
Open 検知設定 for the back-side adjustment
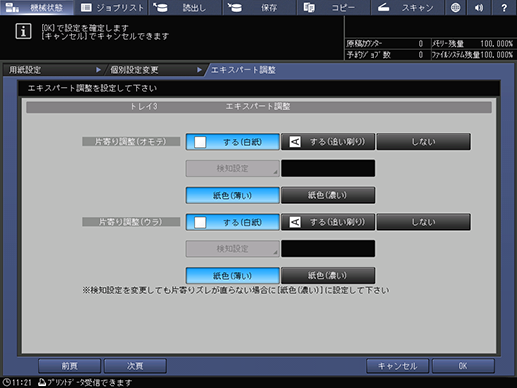click(233, 249)
